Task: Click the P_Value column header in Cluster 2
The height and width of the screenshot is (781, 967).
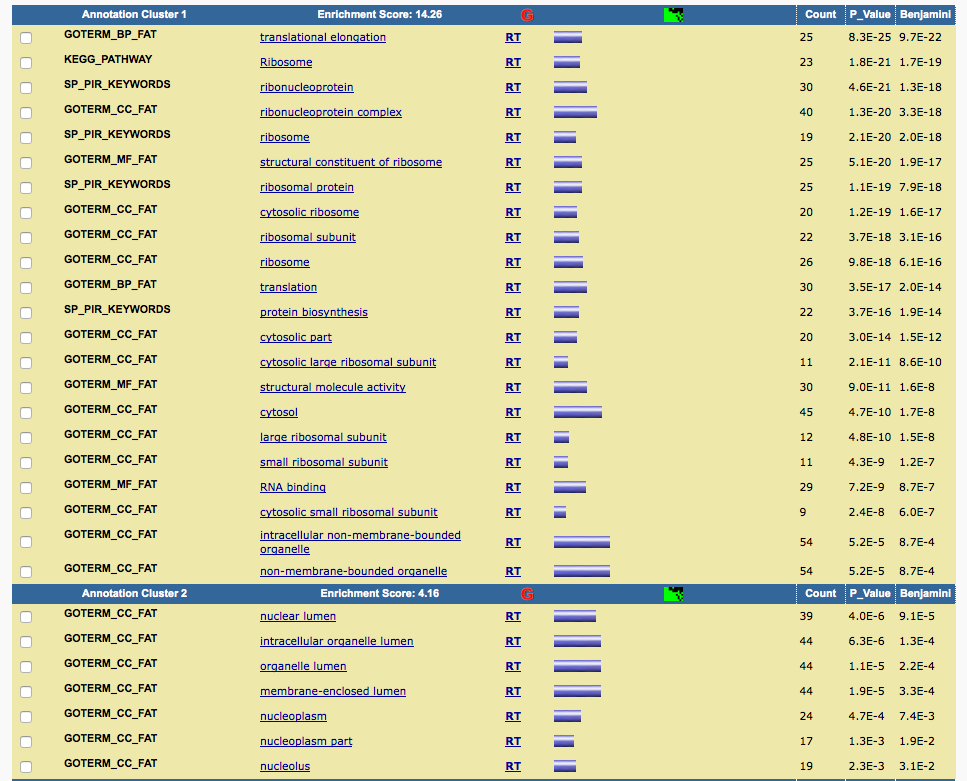Action: [870, 593]
